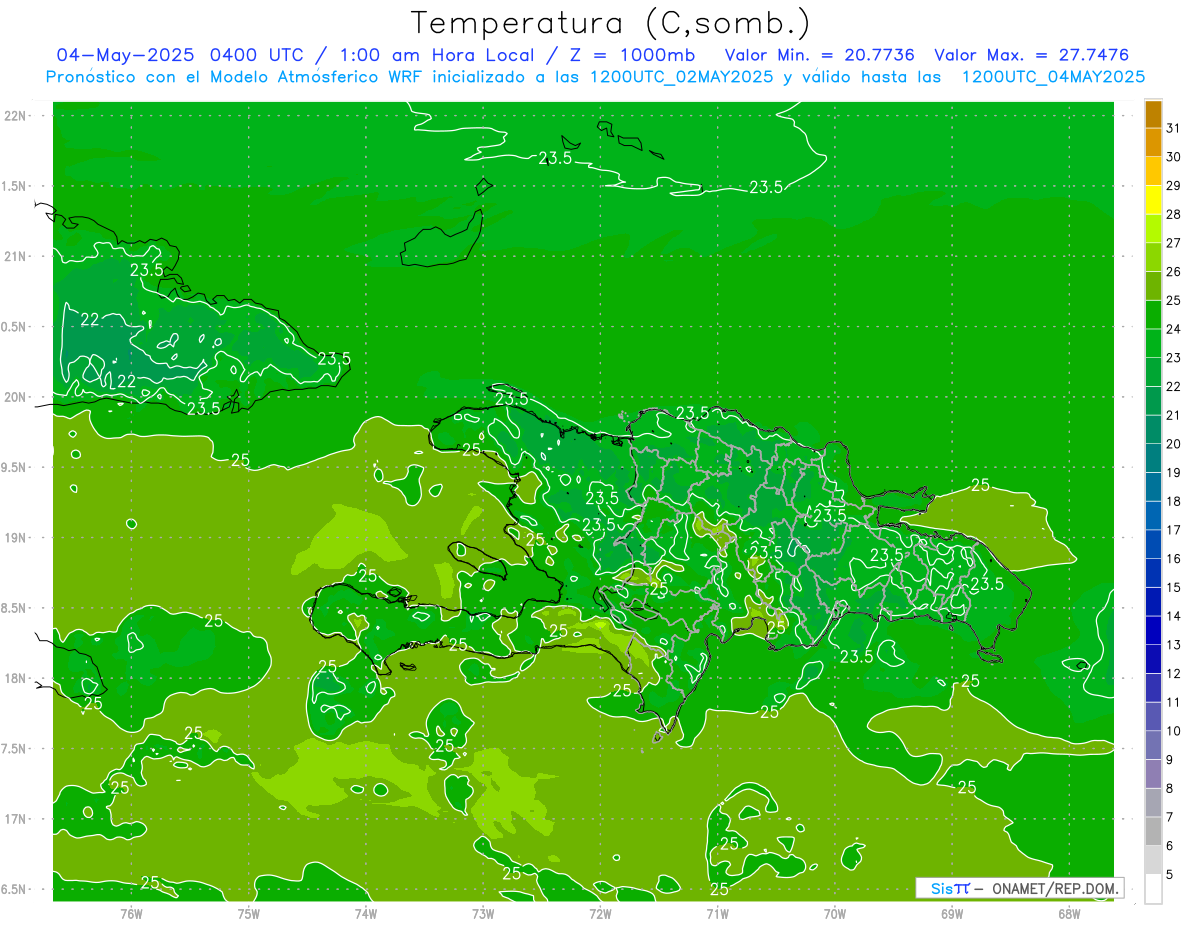1200x927 pixels.
Task: Click the "18N" latitude axis label
Action: (x=16, y=678)
